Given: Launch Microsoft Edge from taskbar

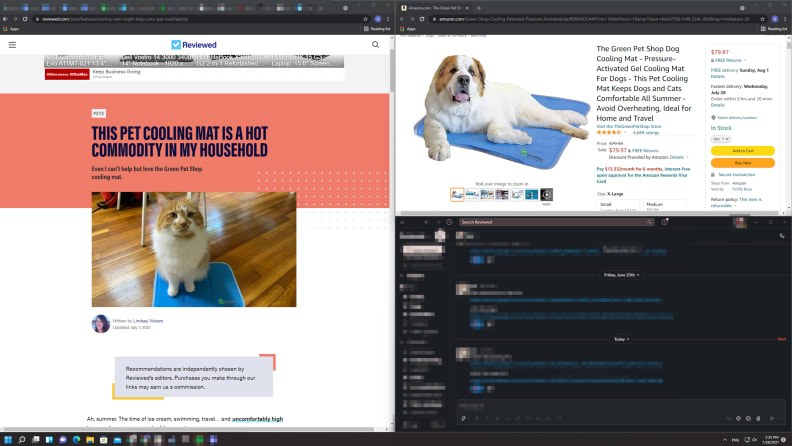Looking at the screenshot, I should tap(76, 439).
